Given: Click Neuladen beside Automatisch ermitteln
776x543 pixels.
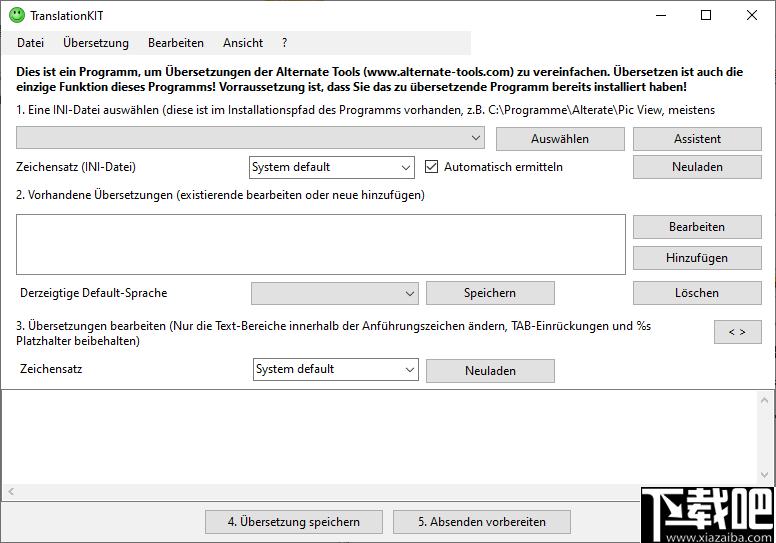Looking at the screenshot, I should coord(697,167).
